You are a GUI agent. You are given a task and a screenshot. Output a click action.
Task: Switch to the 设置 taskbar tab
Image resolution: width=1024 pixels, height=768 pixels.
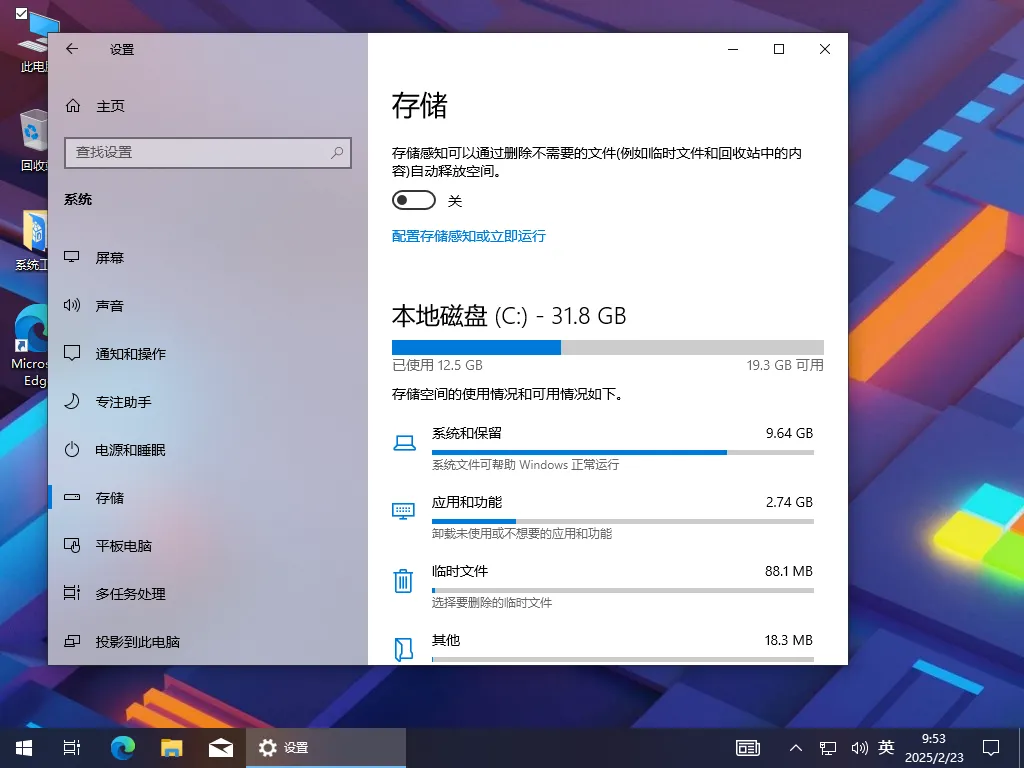[325, 747]
